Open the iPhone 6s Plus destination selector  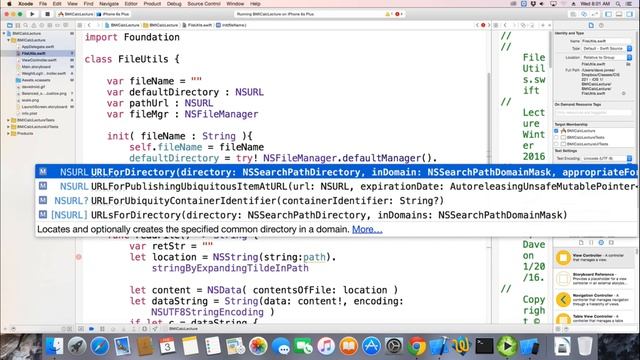point(113,14)
